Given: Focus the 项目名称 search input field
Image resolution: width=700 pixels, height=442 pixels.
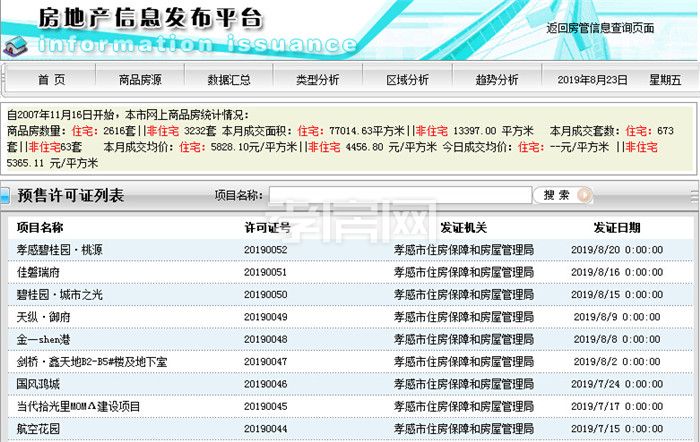Looking at the screenshot, I should coord(400,195).
